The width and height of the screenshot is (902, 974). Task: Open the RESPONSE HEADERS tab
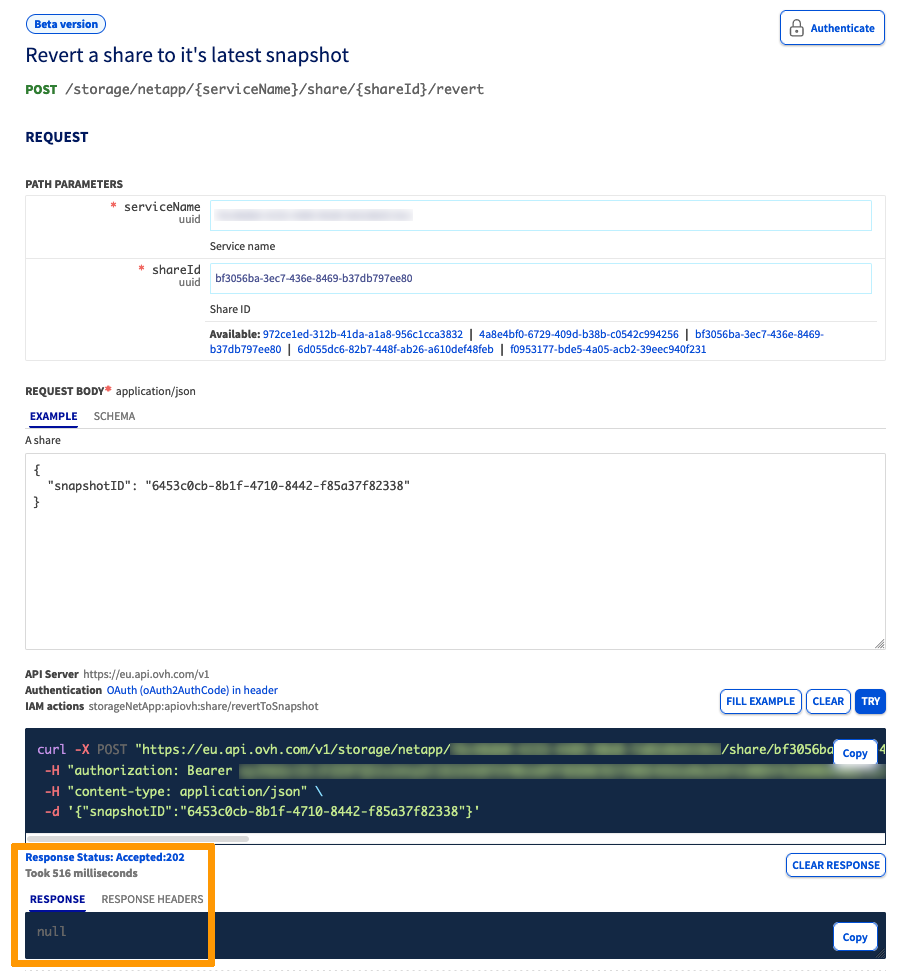pyautogui.click(x=152, y=899)
